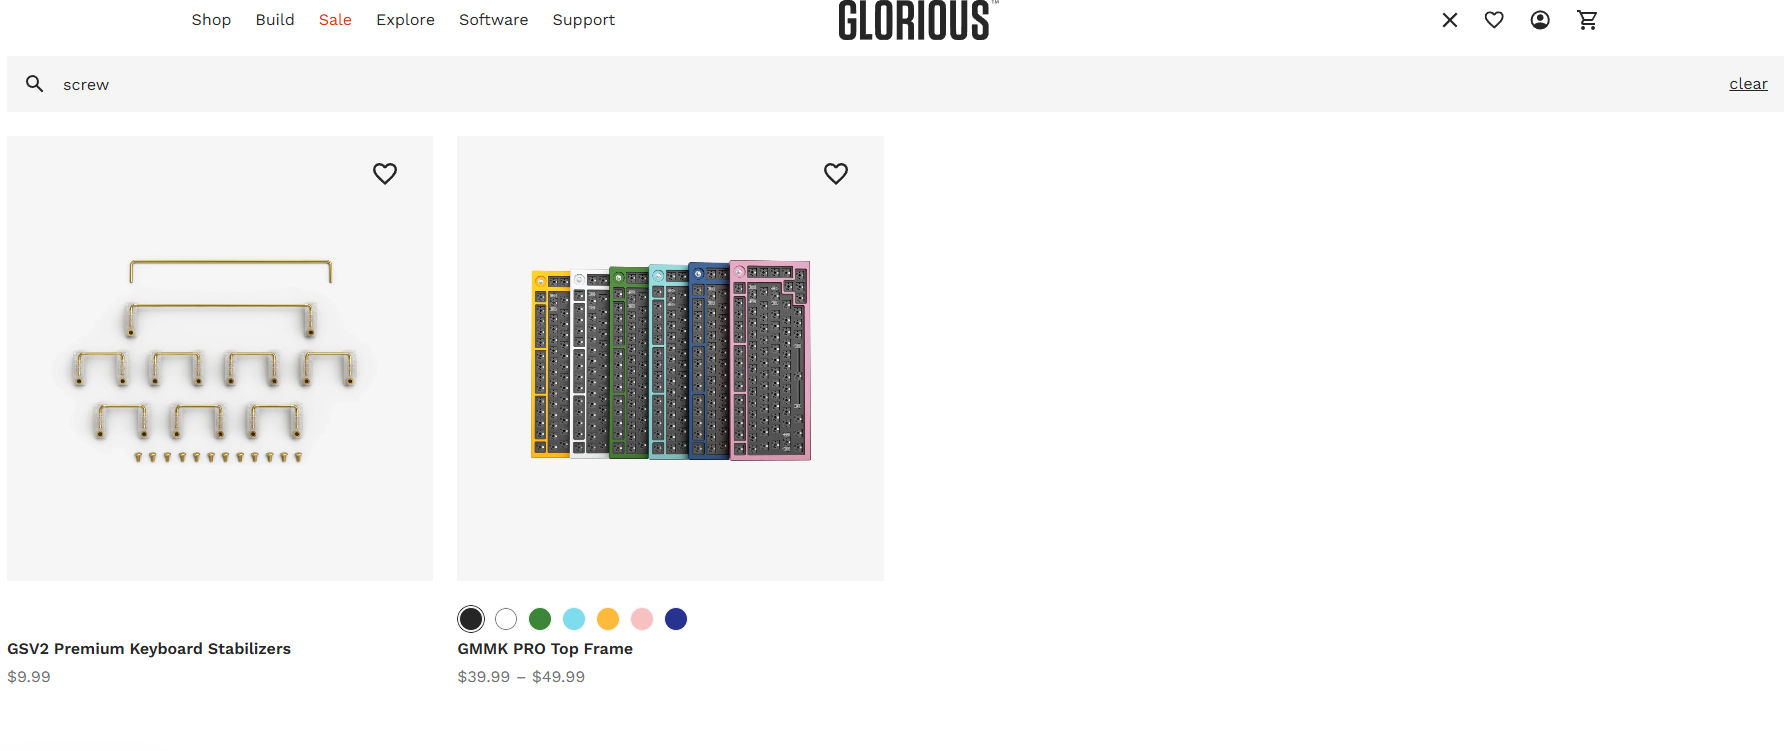The height and width of the screenshot is (751, 1784).
Task: Click the $9.99 price text
Action: [29, 677]
